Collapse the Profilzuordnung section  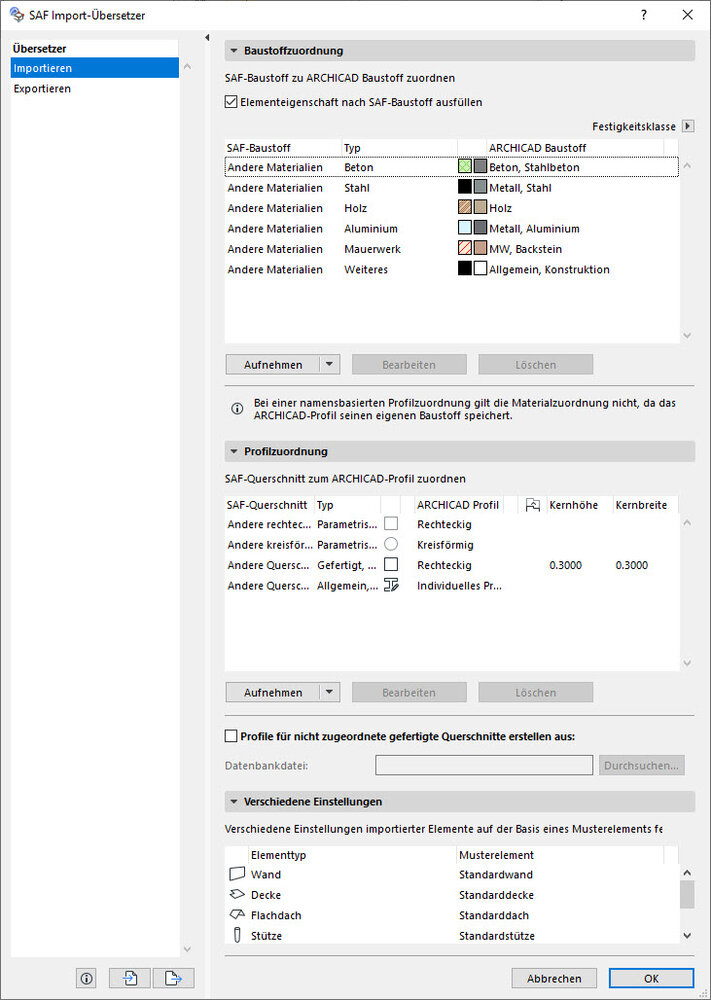(233, 452)
